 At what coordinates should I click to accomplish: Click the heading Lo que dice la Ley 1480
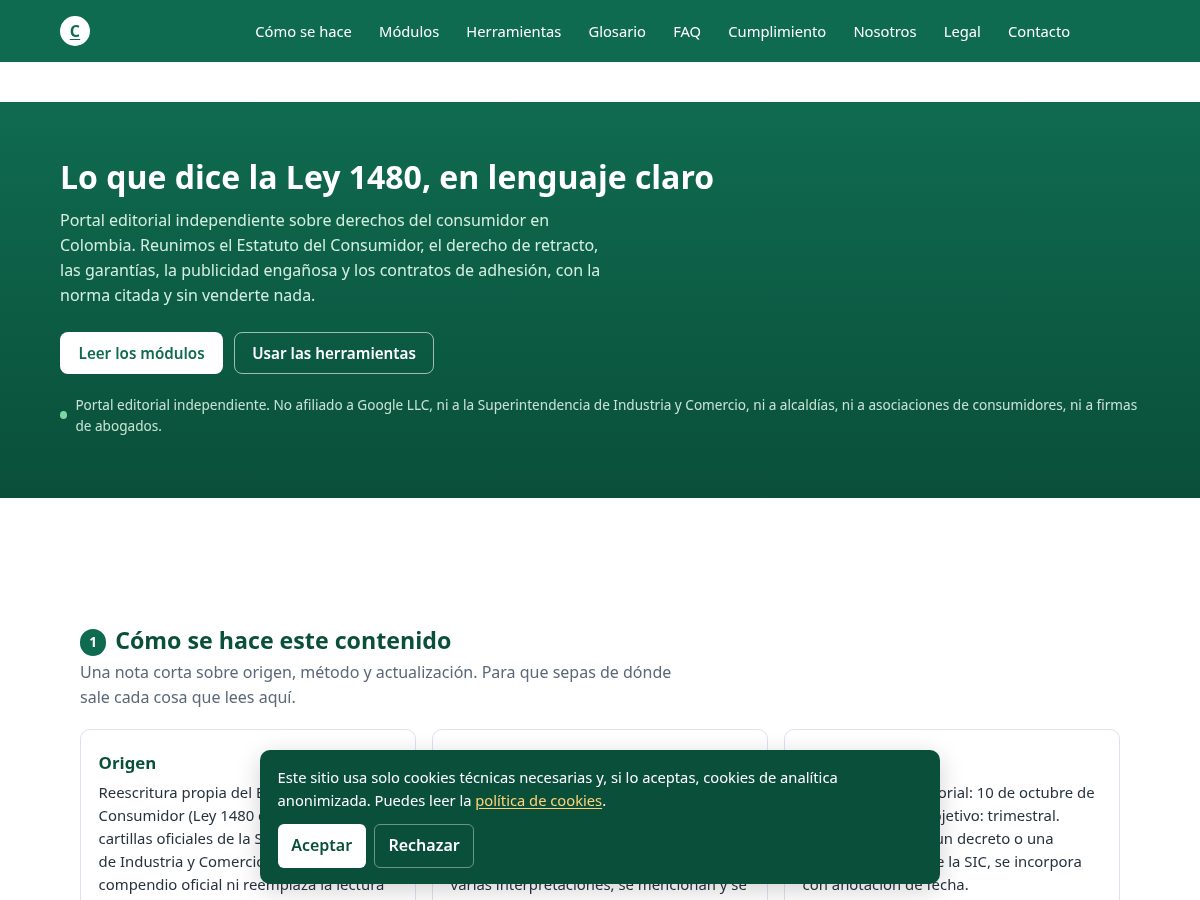(387, 177)
